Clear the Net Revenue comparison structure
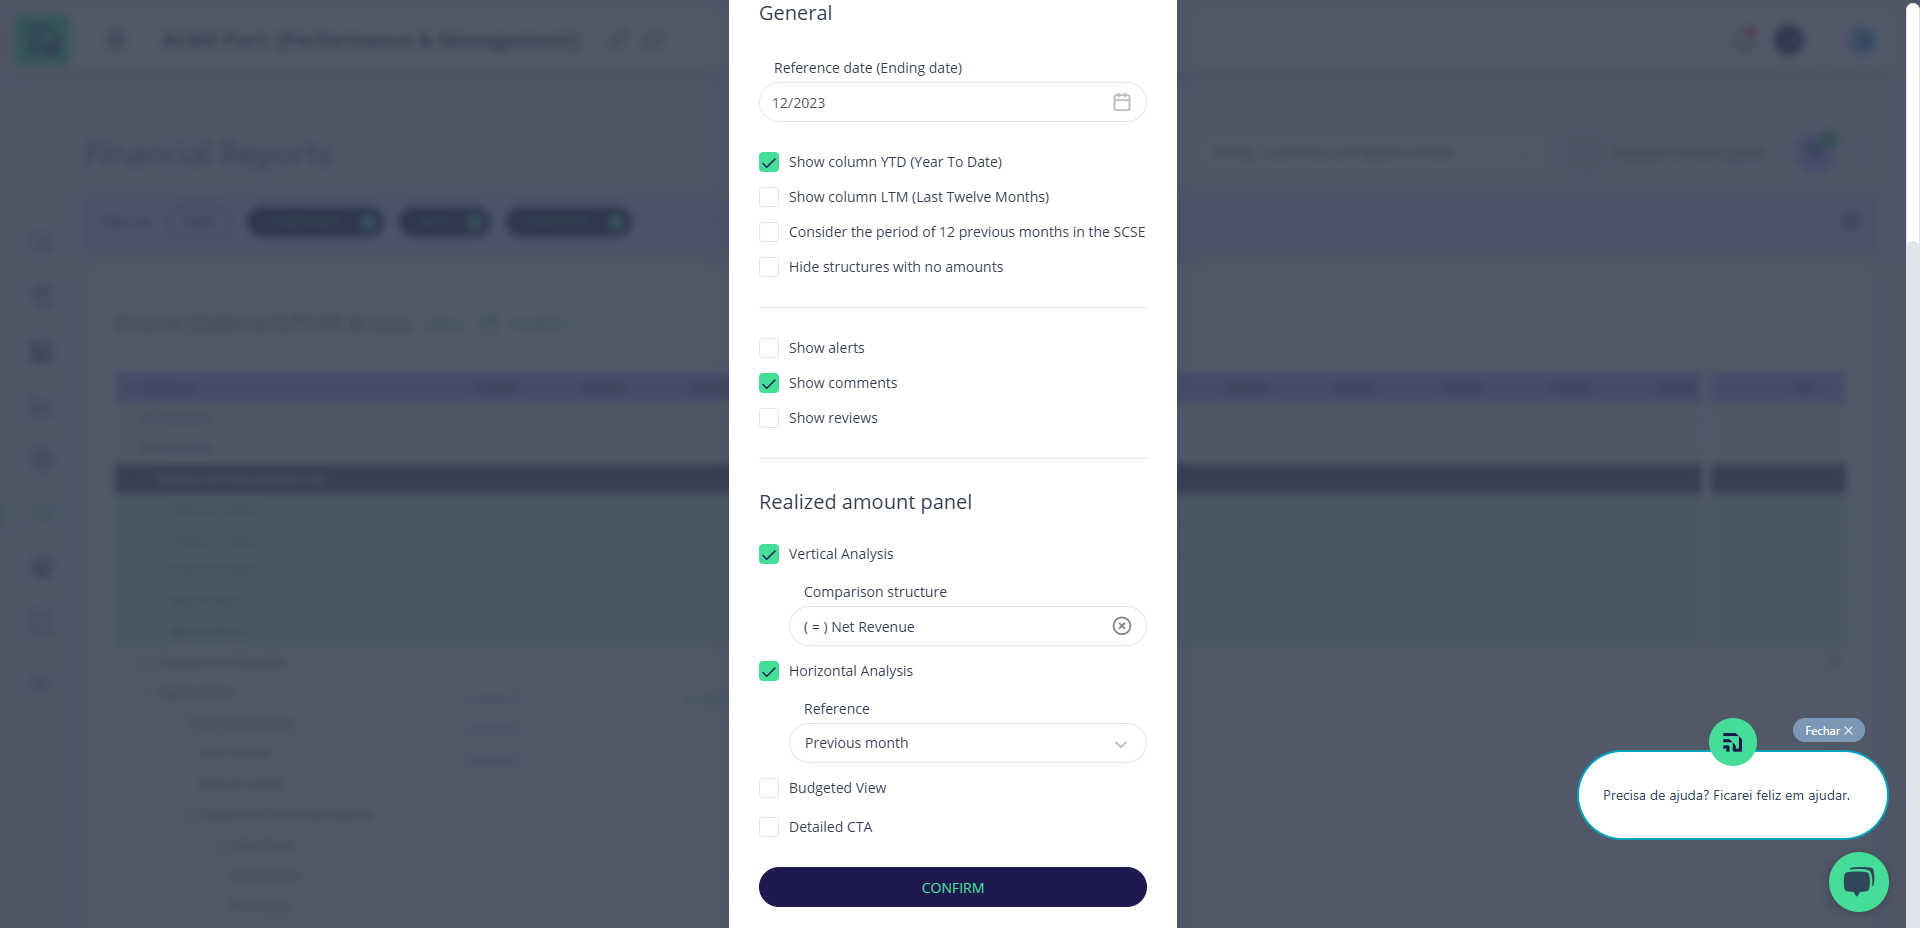This screenshot has height=928, width=1920. [x=1121, y=626]
